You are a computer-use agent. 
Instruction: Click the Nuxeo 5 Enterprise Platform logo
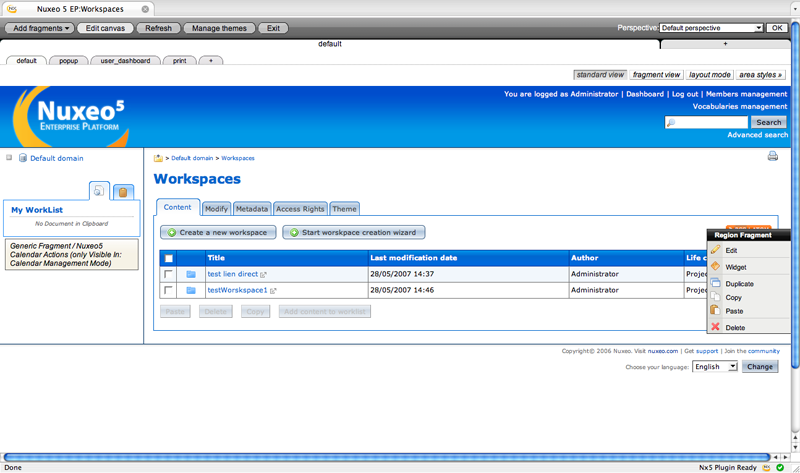[x=71, y=117]
